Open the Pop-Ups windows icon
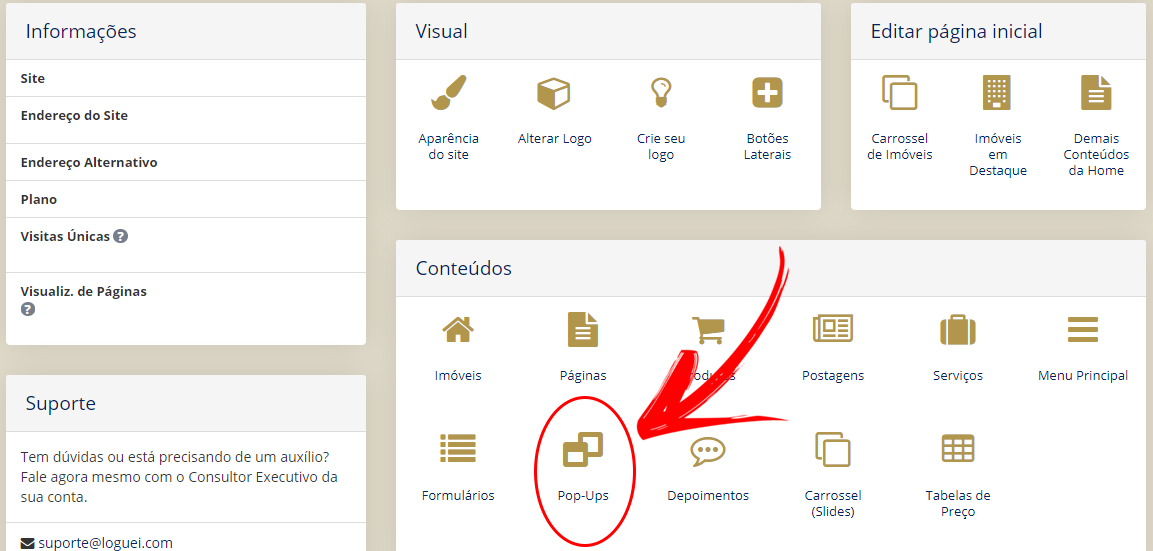Image resolution: width=1153 pixels, height=551 pixels. 582,449
